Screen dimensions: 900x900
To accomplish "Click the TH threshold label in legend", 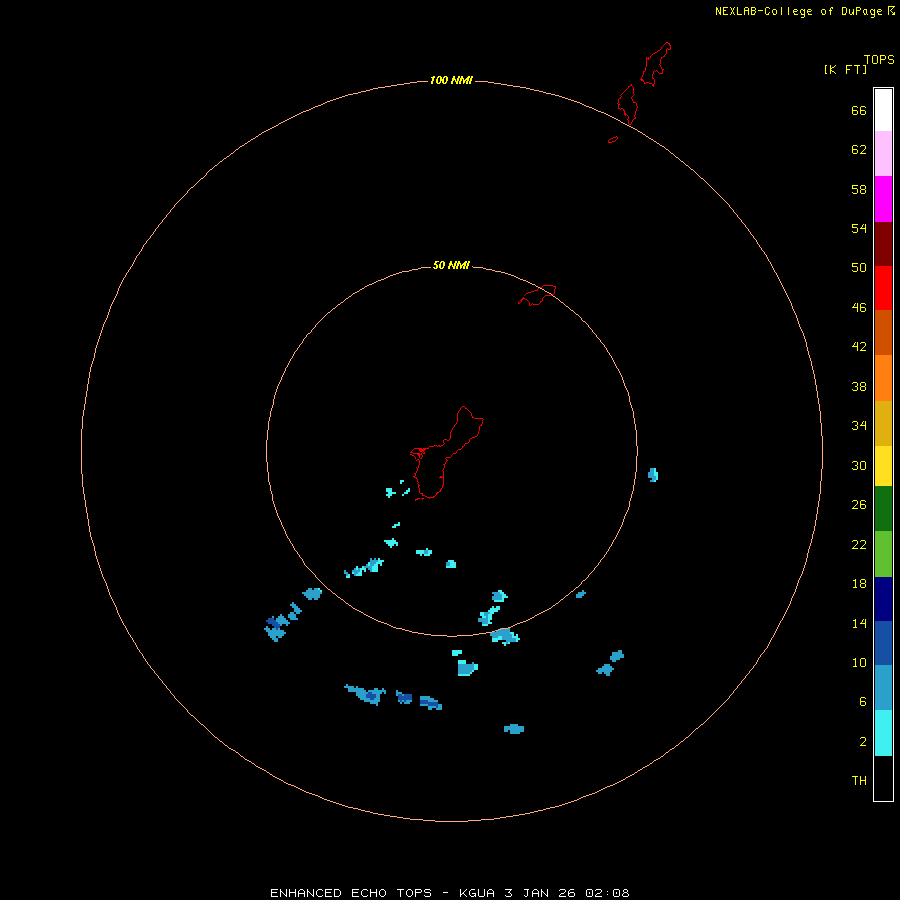I will (859, 781).
